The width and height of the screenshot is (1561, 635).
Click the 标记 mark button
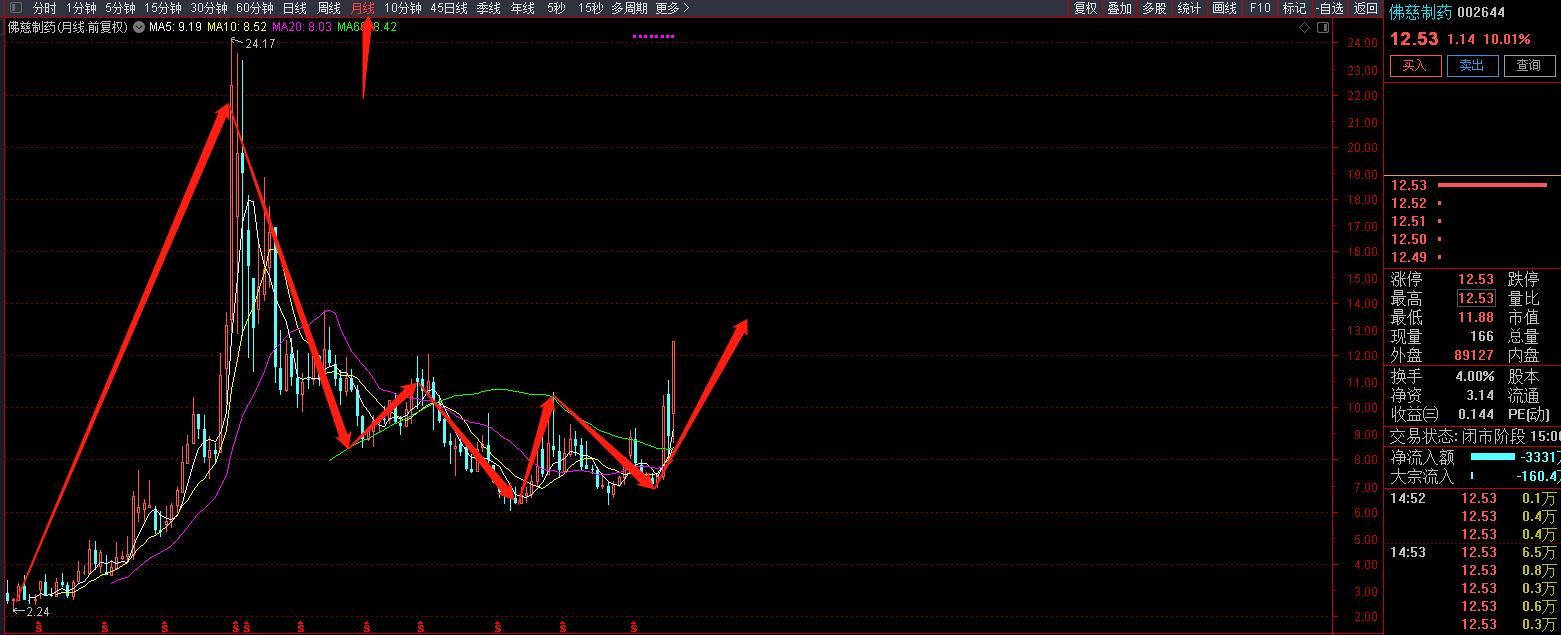(1294, 8)
